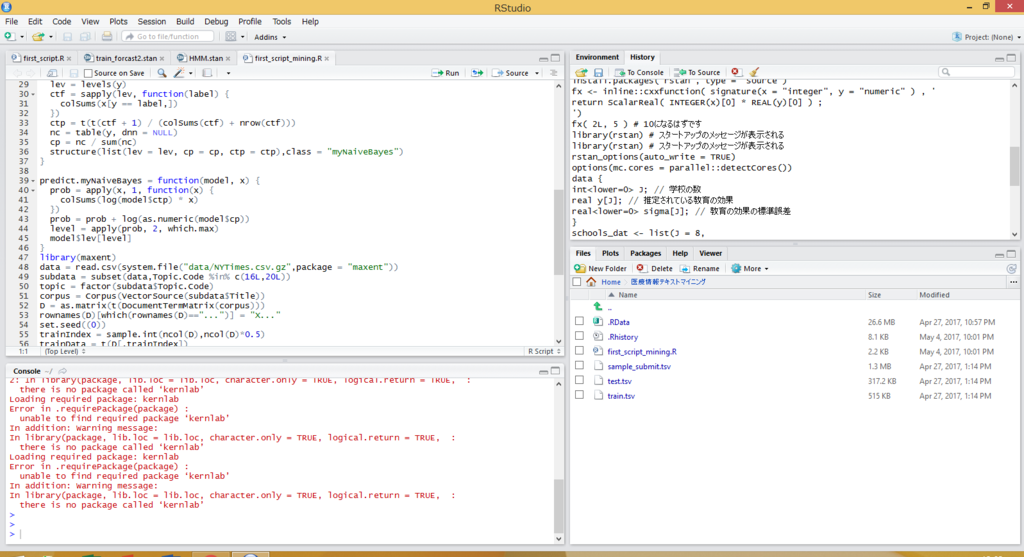Toggle Source on Save checkbox
This screenshot has height=557, width=1024.
tap(88, 73)
